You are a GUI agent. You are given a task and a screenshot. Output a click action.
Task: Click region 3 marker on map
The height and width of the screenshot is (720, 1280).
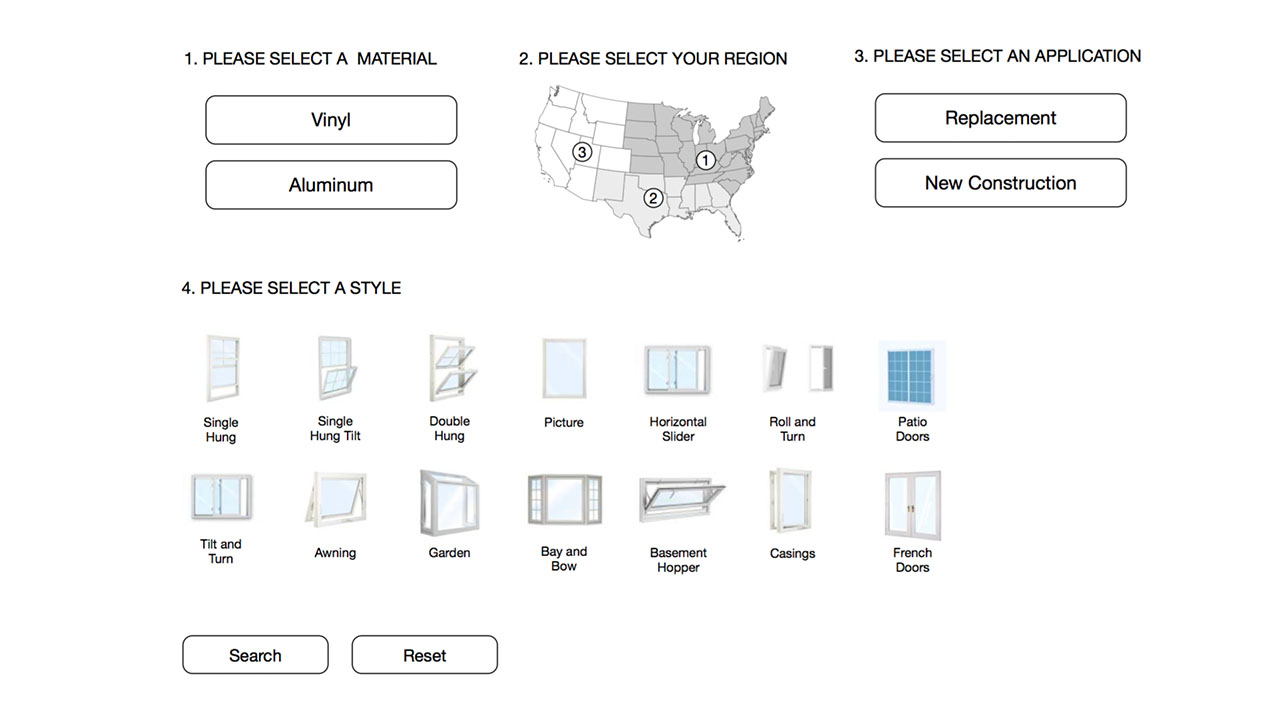pos(582,152)
